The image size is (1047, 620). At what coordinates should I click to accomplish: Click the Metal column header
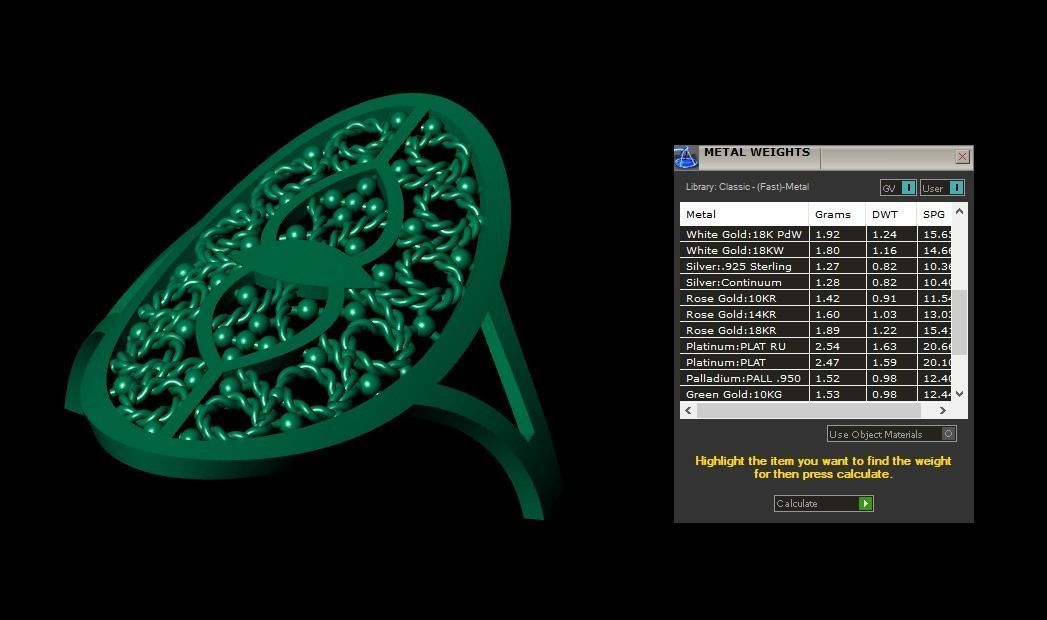click(x=744, y=214)
